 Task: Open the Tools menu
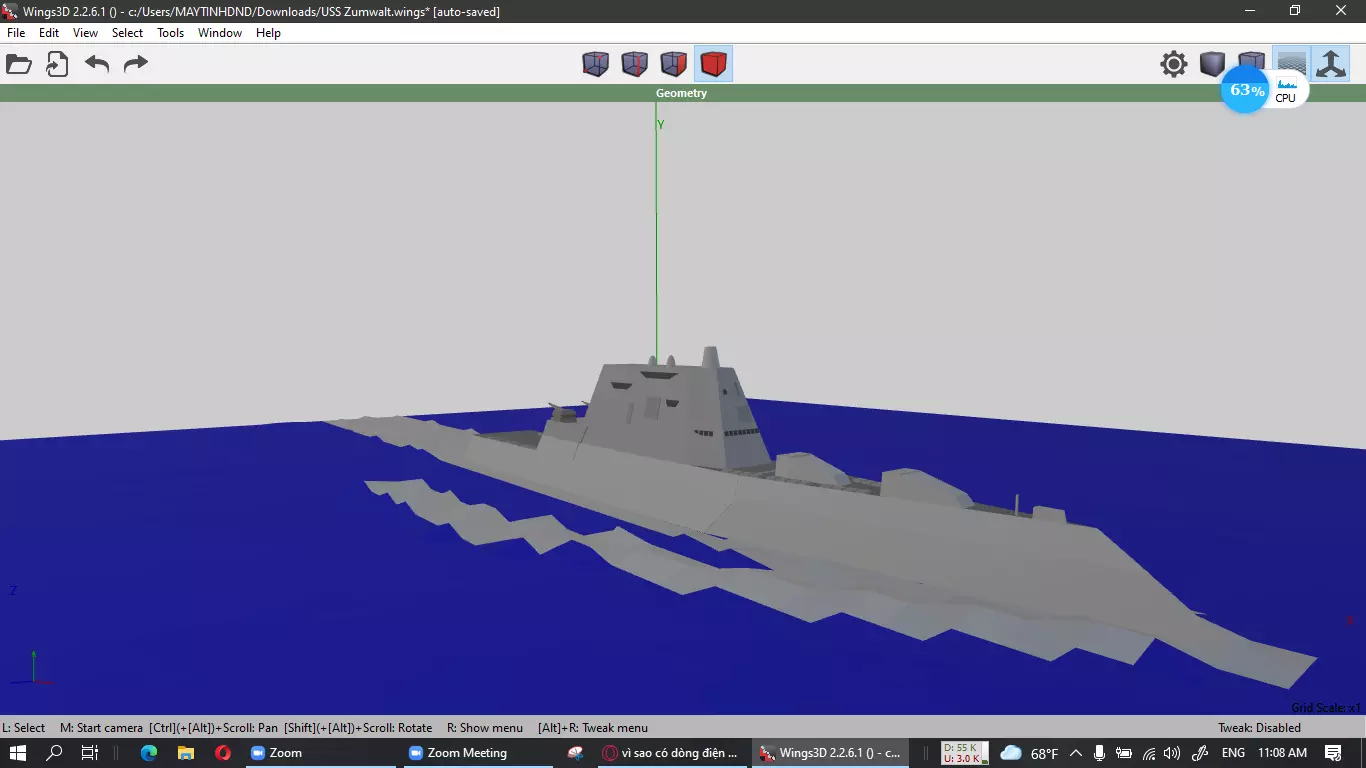(171, 33)
